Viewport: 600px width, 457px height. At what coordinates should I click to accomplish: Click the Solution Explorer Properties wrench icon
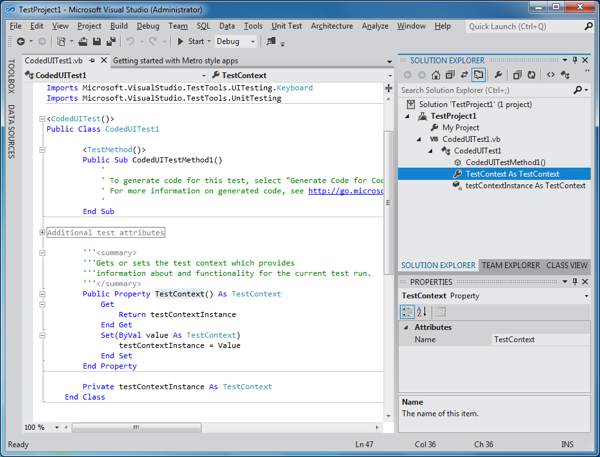coord(498,75)
